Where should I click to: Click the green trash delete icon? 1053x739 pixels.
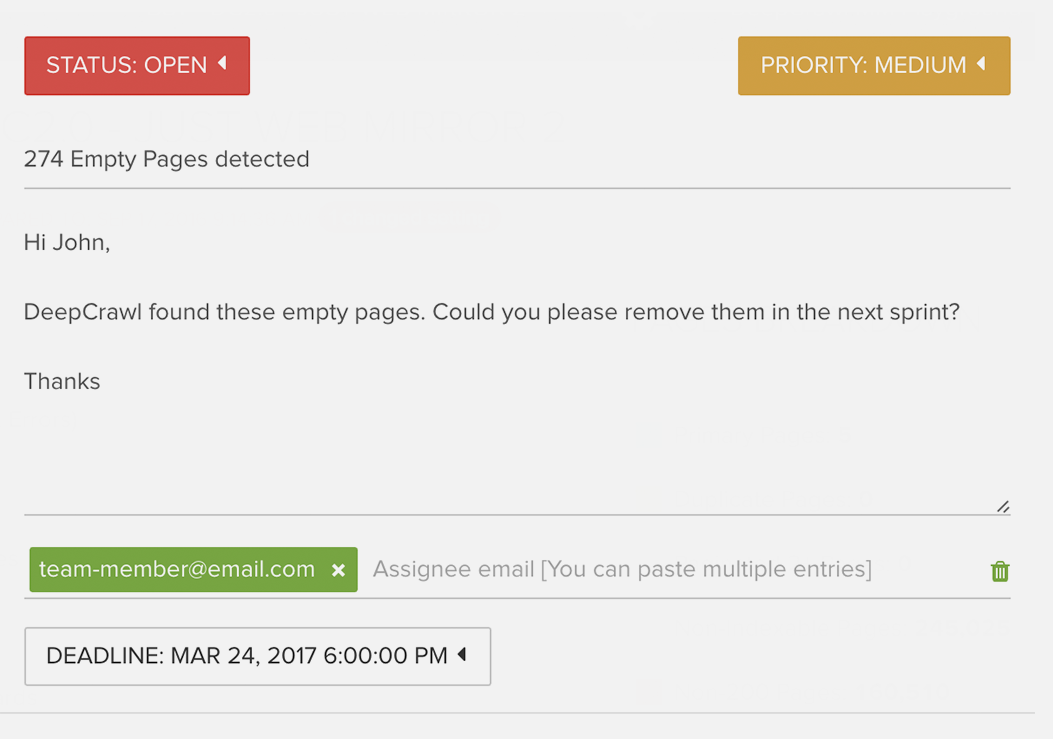[1000, 571]
